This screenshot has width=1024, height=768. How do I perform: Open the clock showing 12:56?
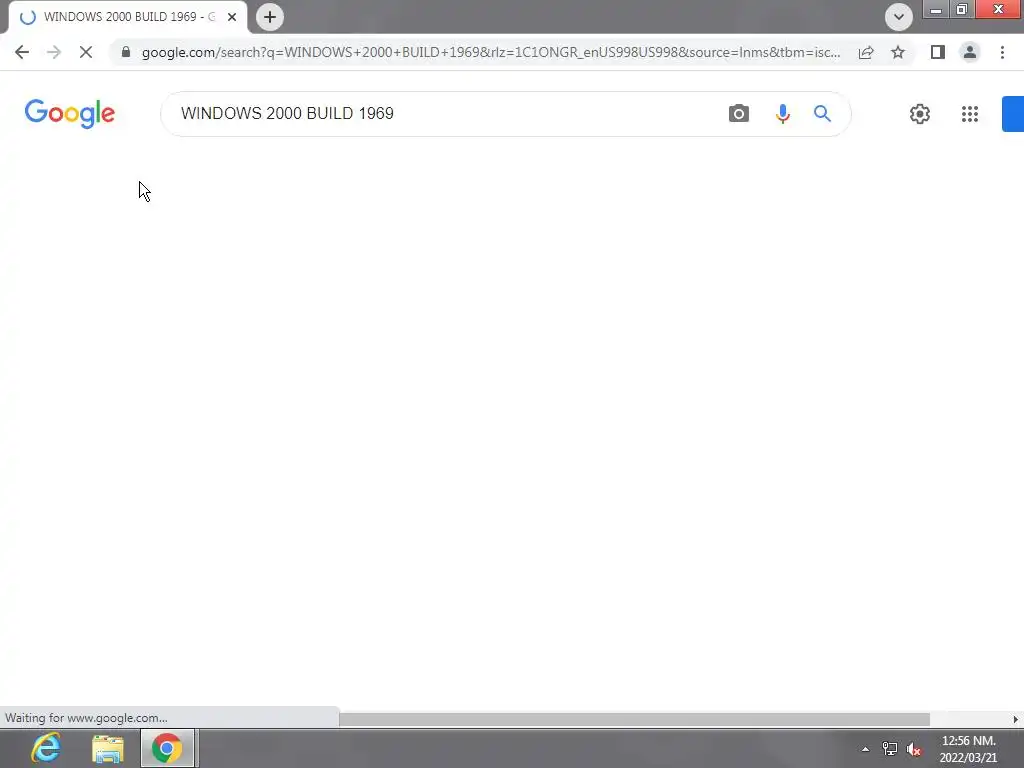pos(968,749)
